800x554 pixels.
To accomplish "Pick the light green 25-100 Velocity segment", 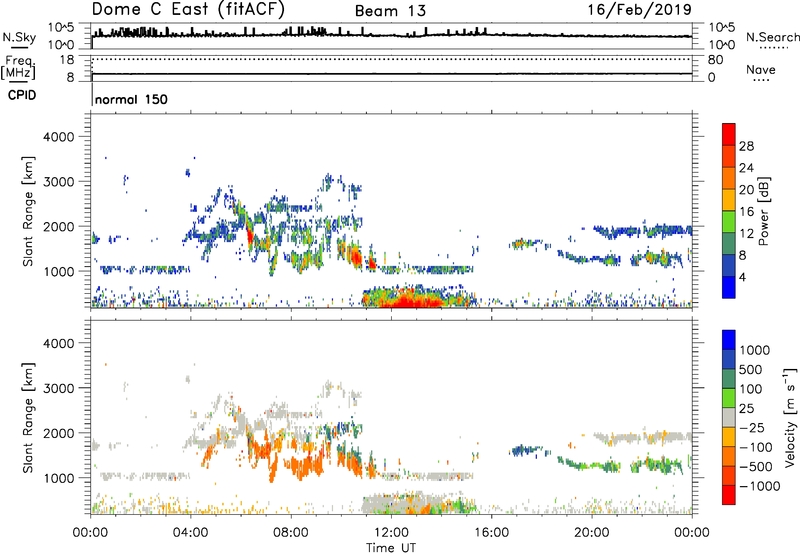I will click(x=729, y=398).
